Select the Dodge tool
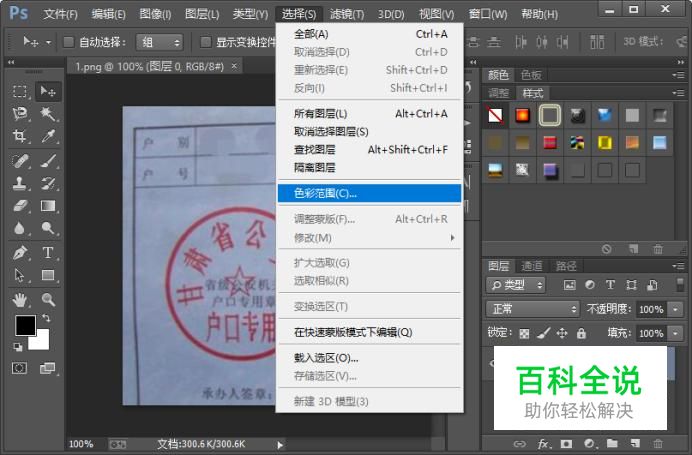Viewport: 692px width, 455px height. [x=48, y=228]
